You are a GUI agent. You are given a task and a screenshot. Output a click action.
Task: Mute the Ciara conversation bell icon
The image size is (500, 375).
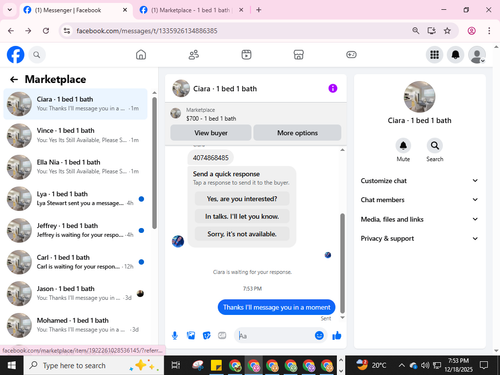[403, 146]
